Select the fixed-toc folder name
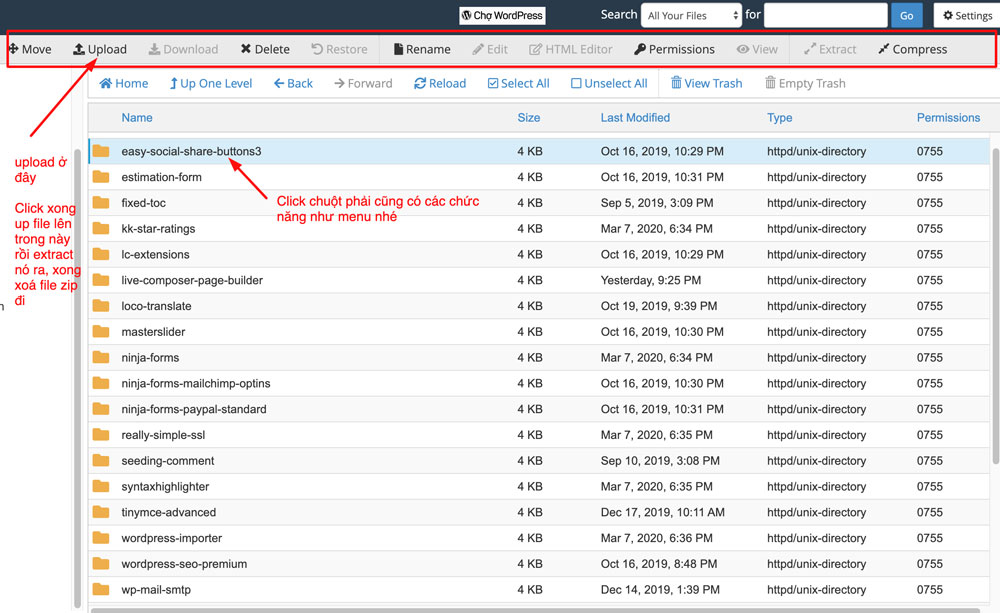Viewport: 1000px width, 613px height. (143, 203)
